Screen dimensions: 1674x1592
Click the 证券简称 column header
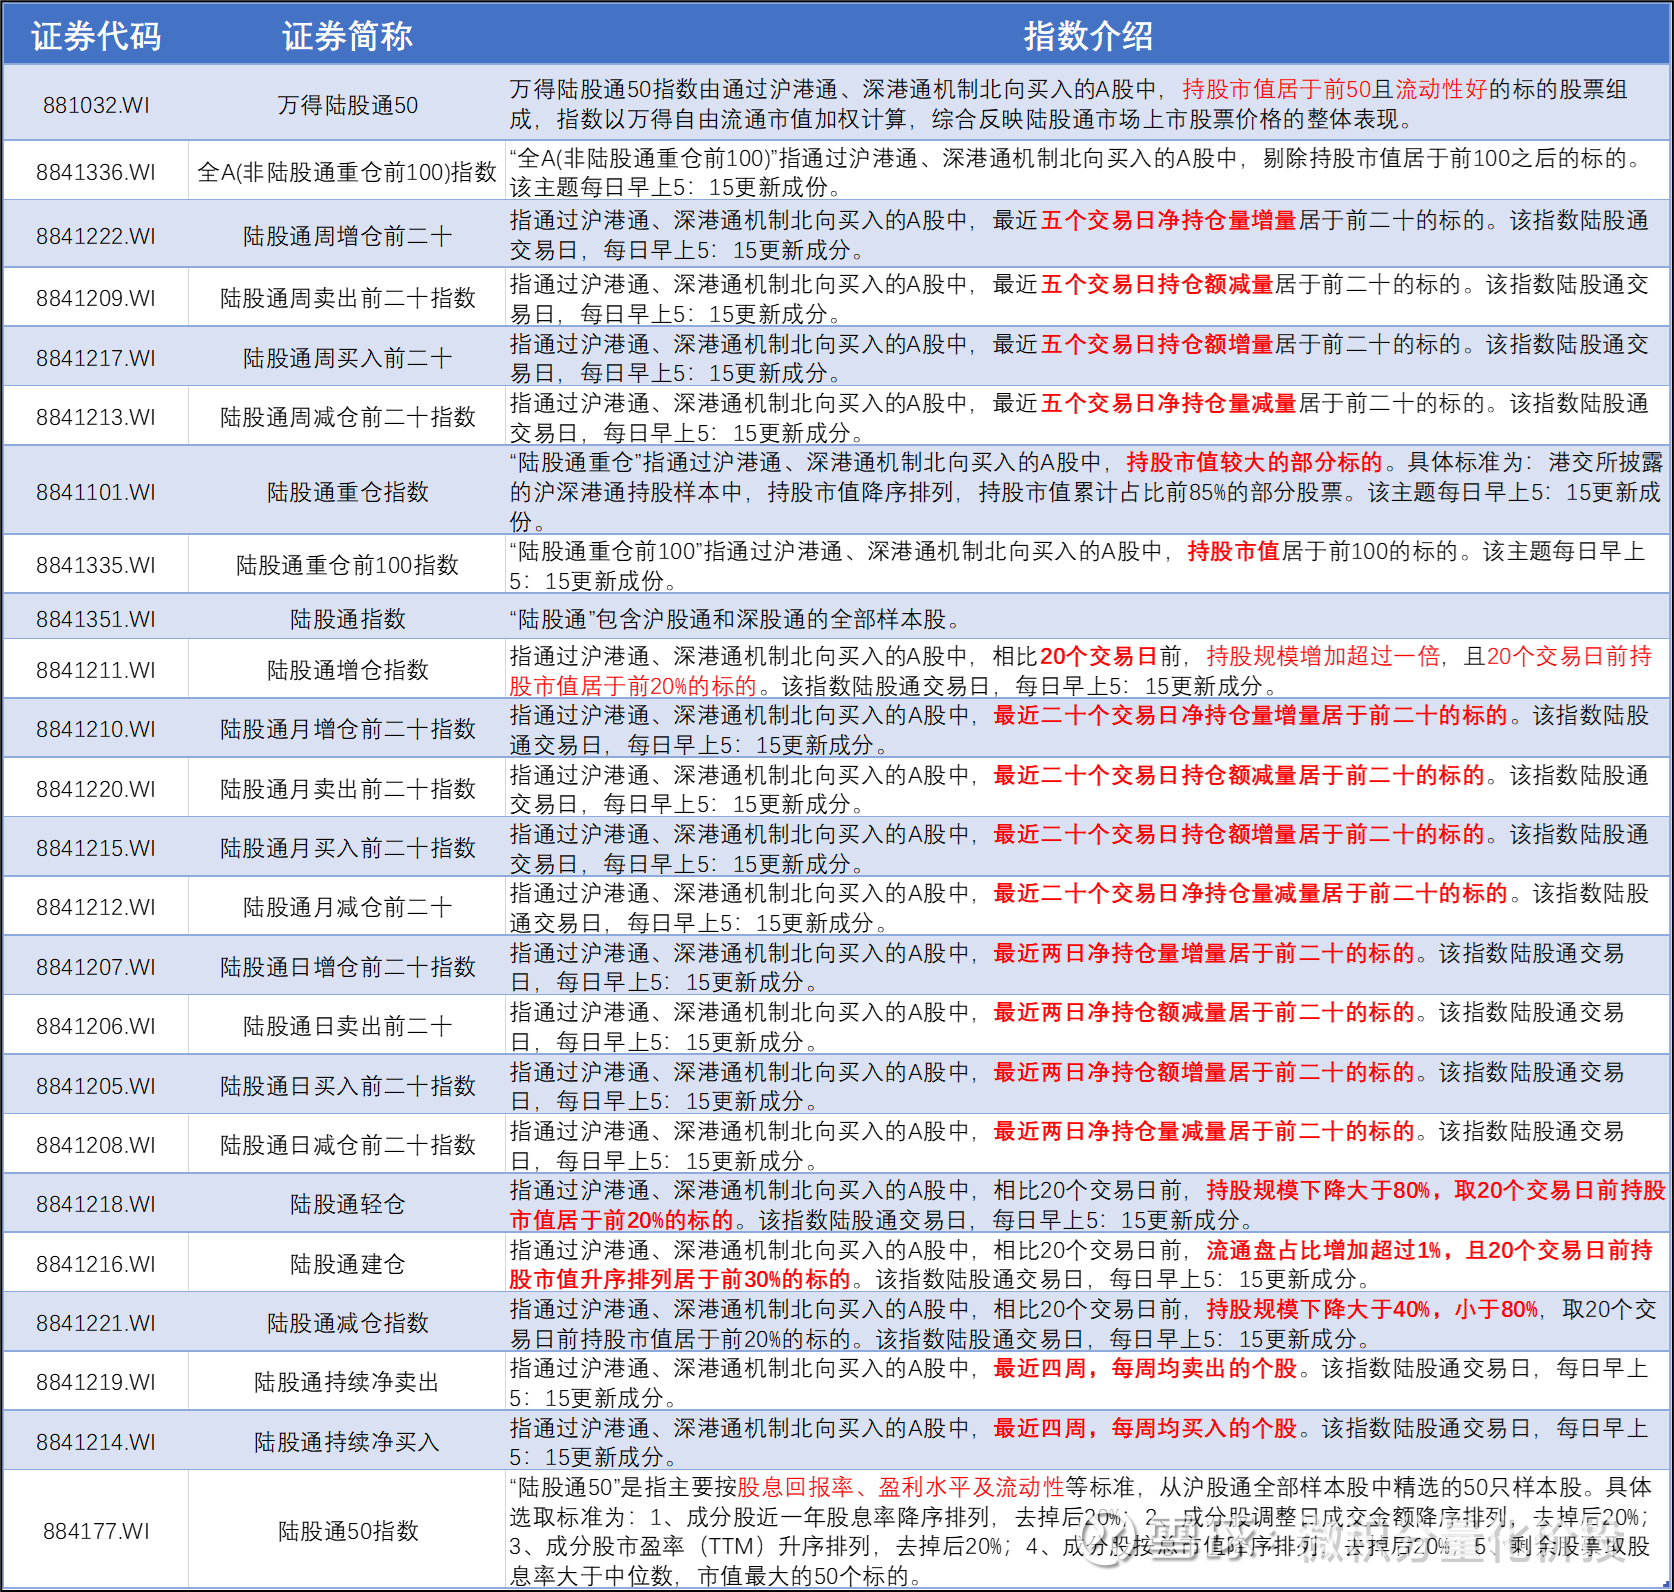click(x=347, y=36)
